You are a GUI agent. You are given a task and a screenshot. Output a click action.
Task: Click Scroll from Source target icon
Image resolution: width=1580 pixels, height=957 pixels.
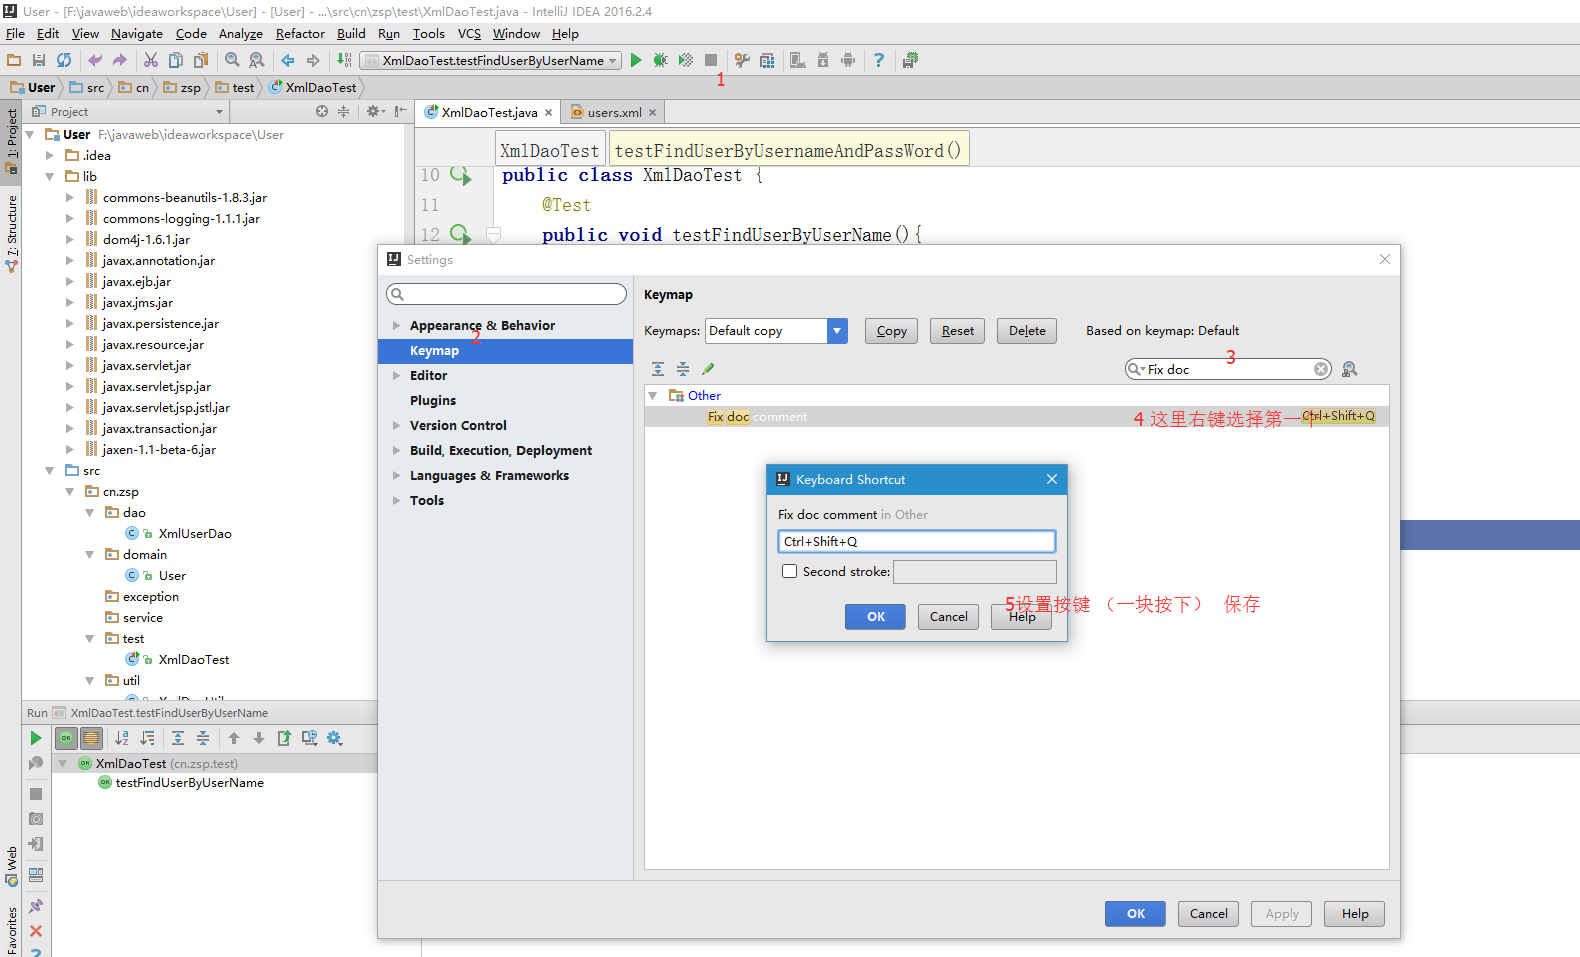pos(322,111)
